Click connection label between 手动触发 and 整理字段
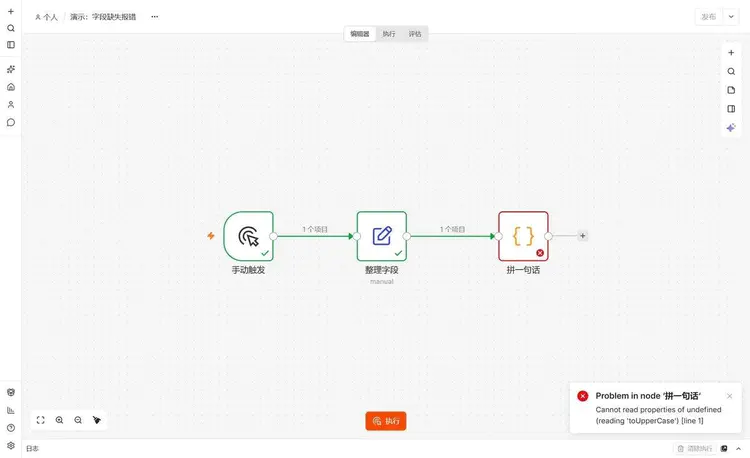Image resolution: width=750 pixels, height=458 pixels. [315, 229]
